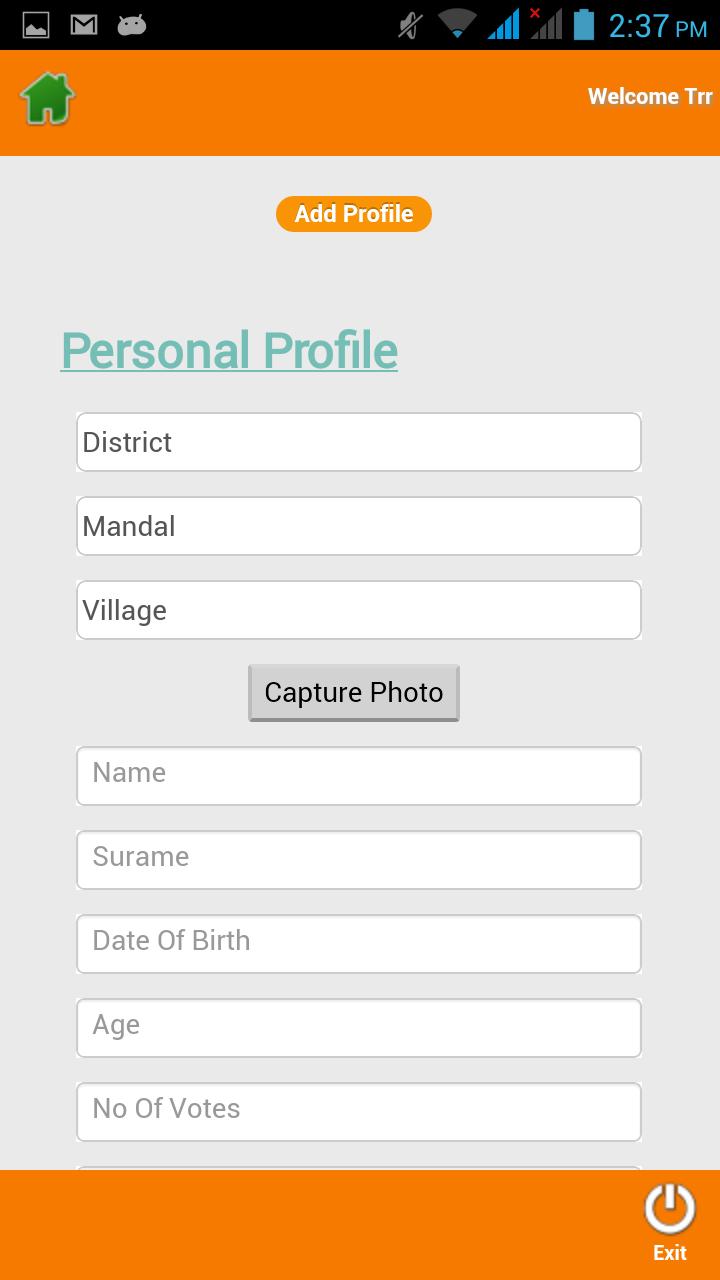Focus the No Of Votes field
This screenshot has width=720, height=1280.
(x=359, y=1112)
